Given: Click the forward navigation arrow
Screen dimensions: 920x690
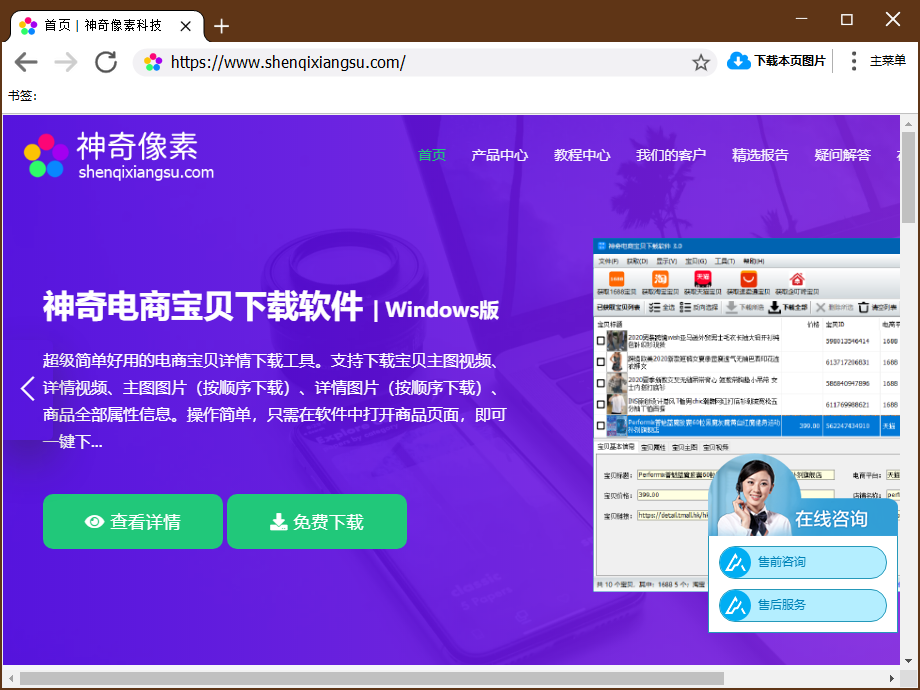Looking at the screenshot, I should (66, 62).
